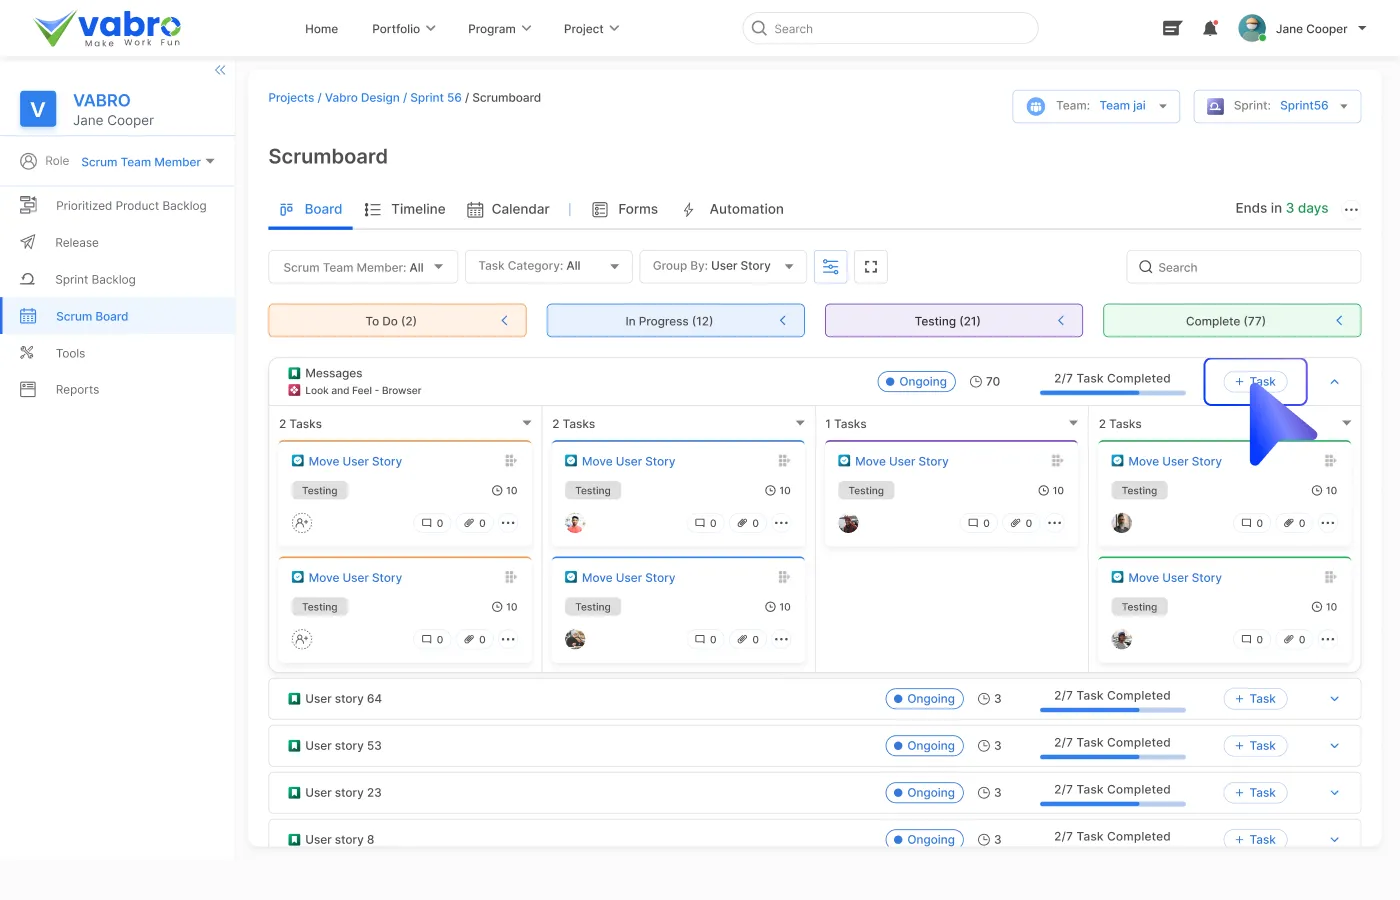The image size is (1400, 900).
Task: Open Tools in the sidebar
Action: [x=70, y=353]
